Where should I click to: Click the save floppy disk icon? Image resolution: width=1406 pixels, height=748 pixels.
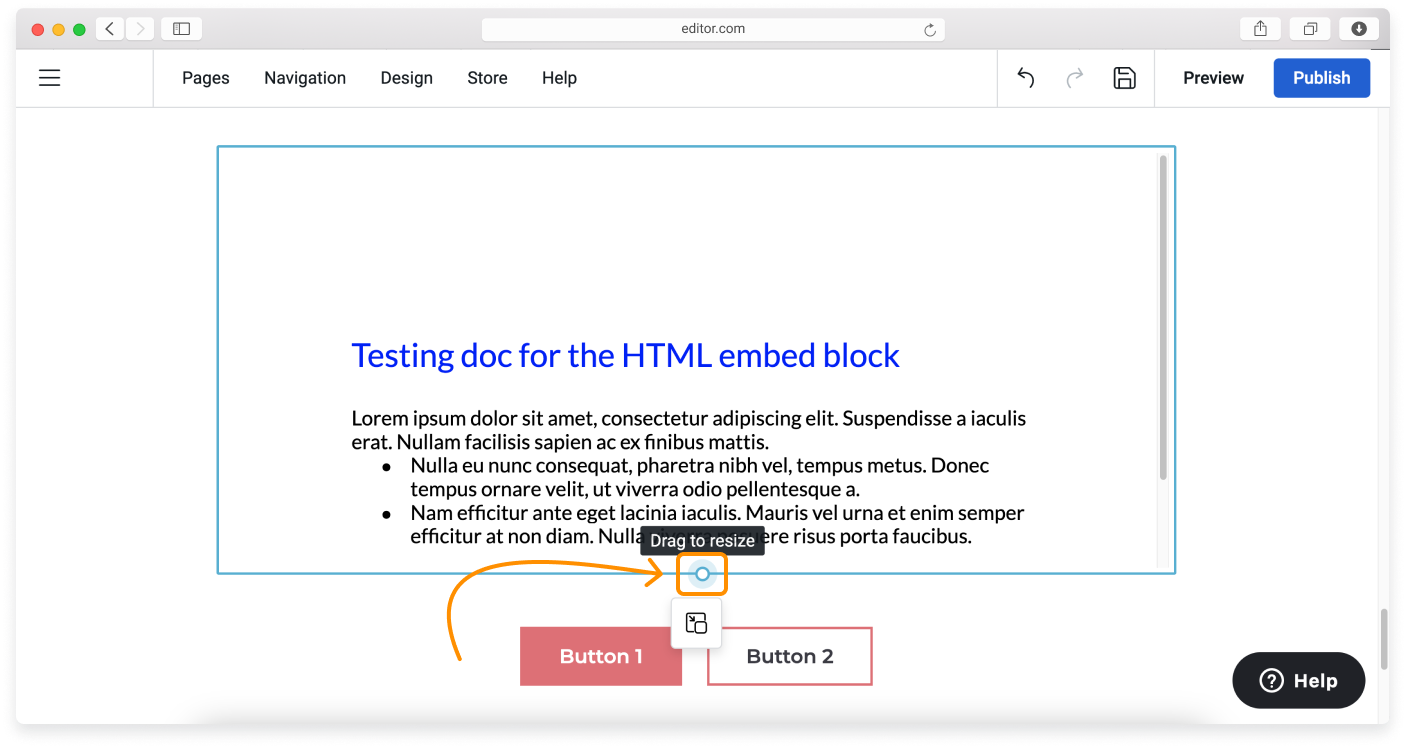[1125, 78]
